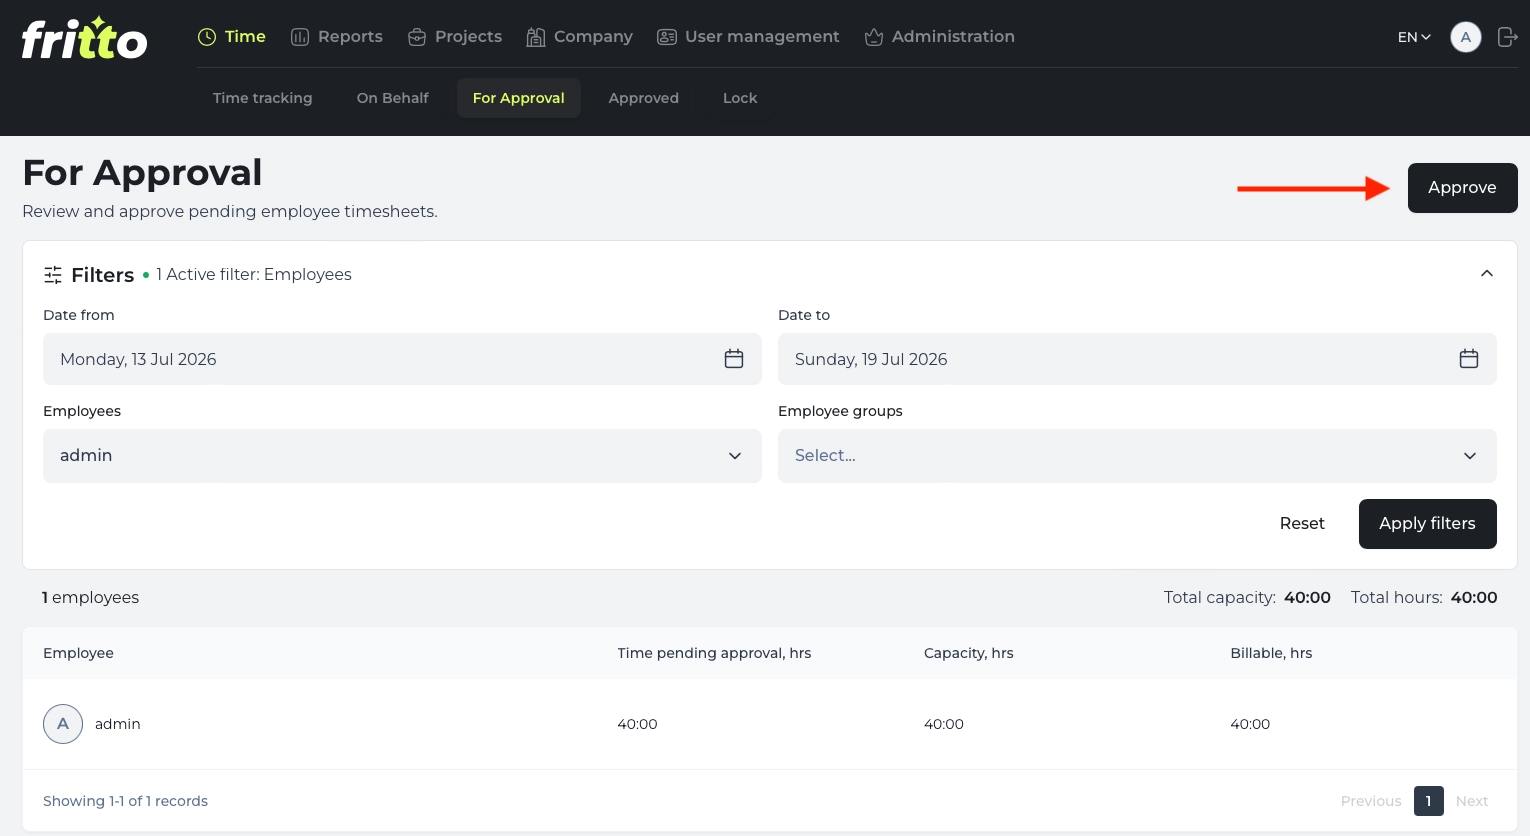This screenshot has height=836, width=1530.
Task: Click 1 Active filter: Employees label
Action: [x=254, y=275]
